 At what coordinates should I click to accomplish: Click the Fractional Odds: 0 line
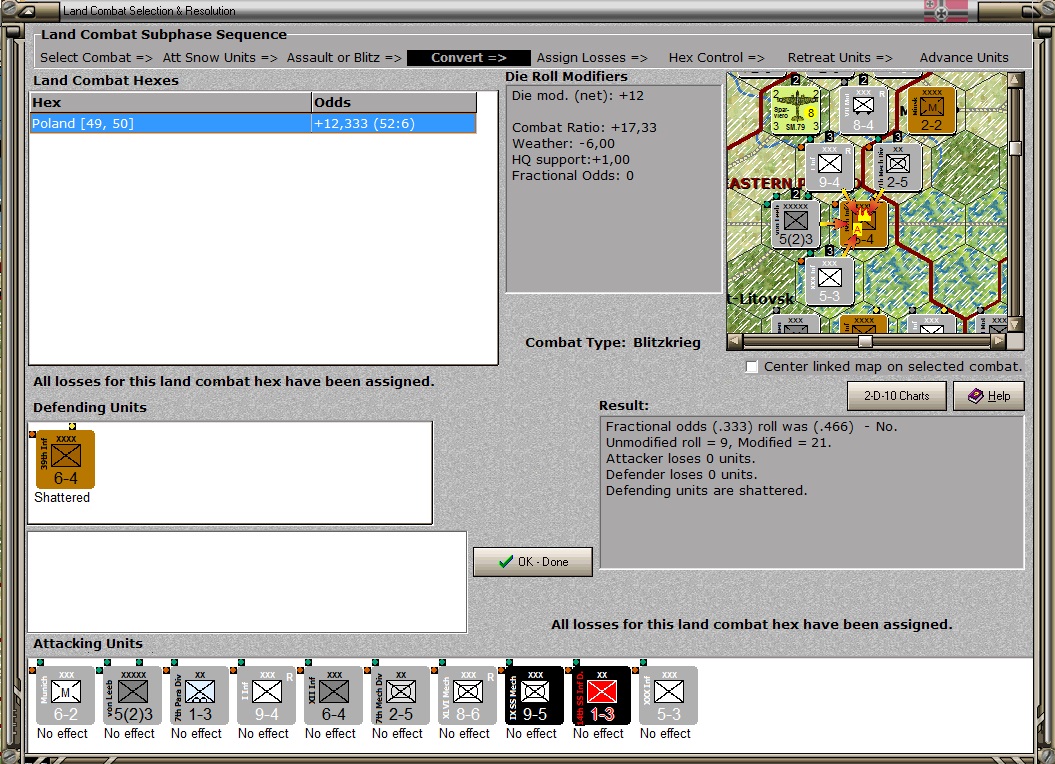coord(573,176)
